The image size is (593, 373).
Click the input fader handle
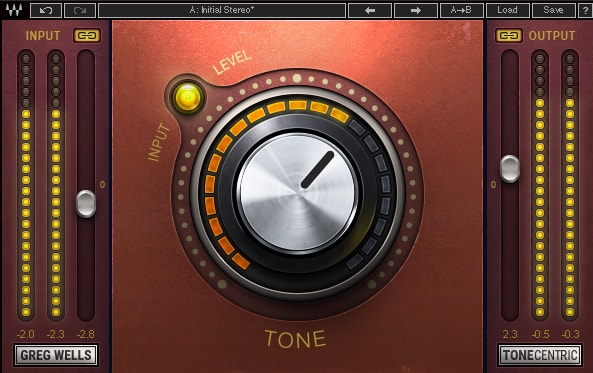click(86, 204)
